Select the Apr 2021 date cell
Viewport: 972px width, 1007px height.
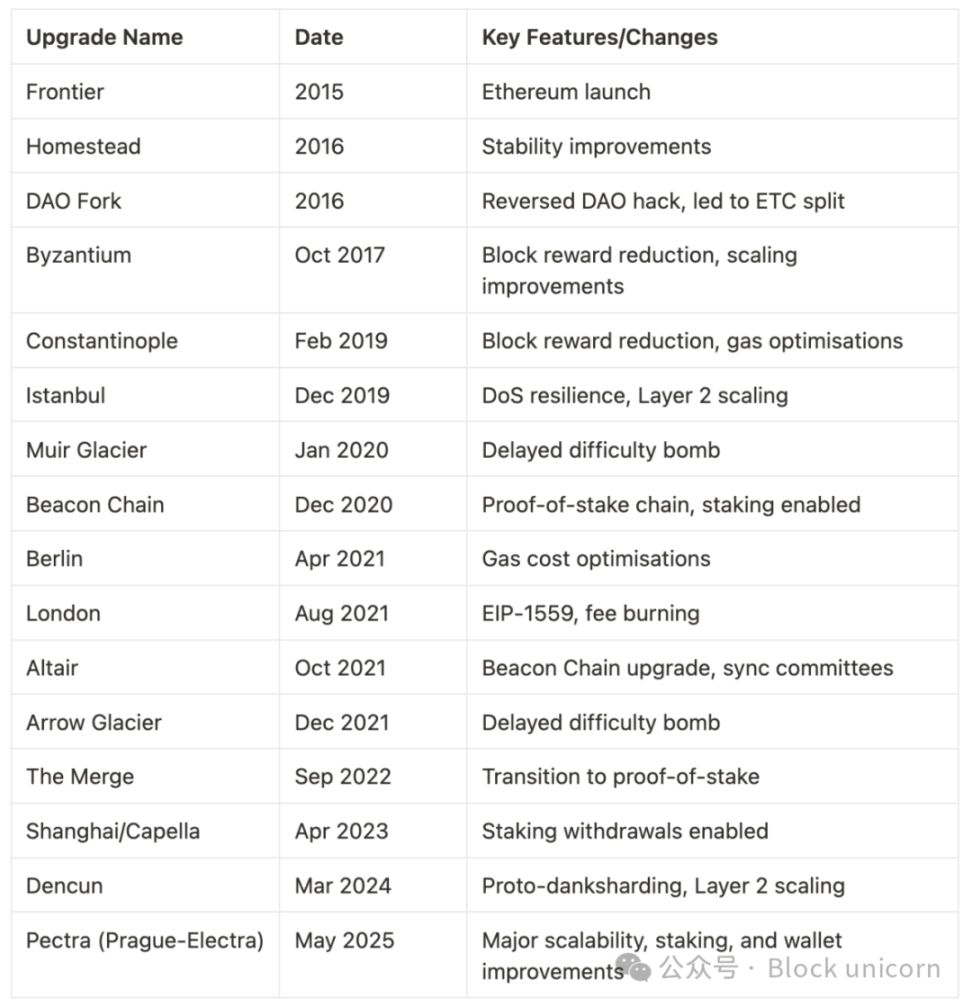pyautogui.click(x=339, y=559)
